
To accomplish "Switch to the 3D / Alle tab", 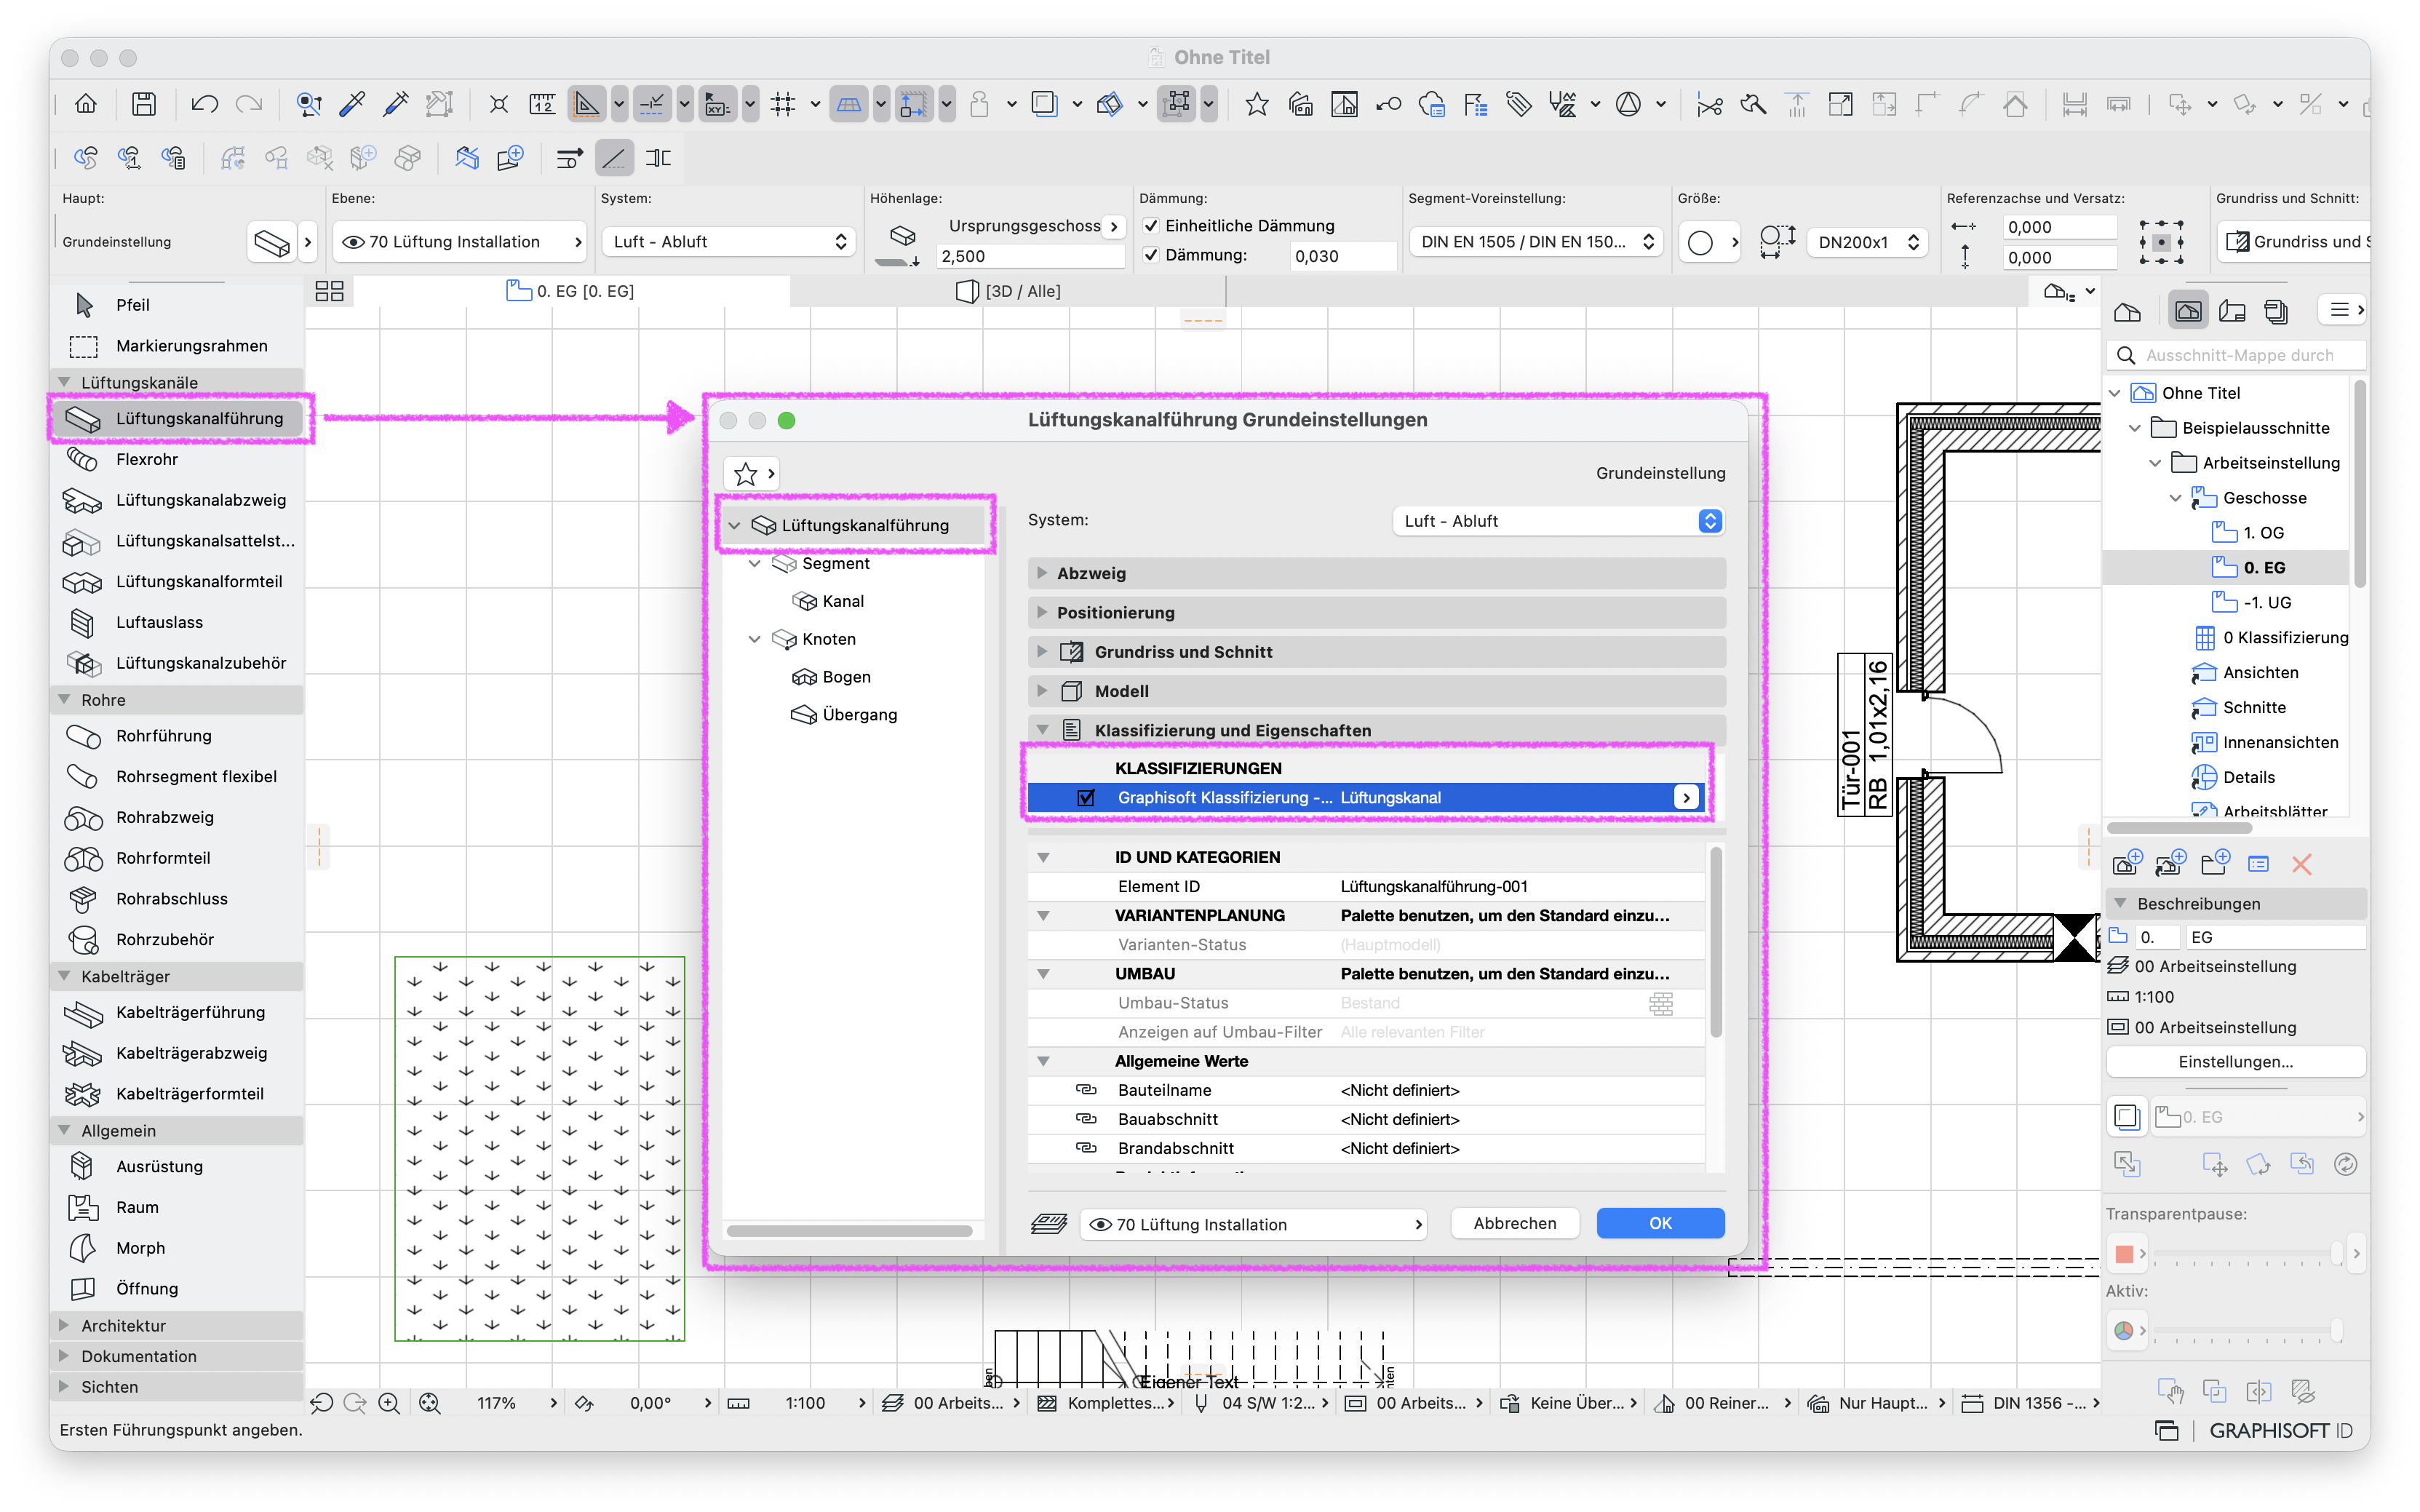I will pyautogui.click(x=1008, y=291).
